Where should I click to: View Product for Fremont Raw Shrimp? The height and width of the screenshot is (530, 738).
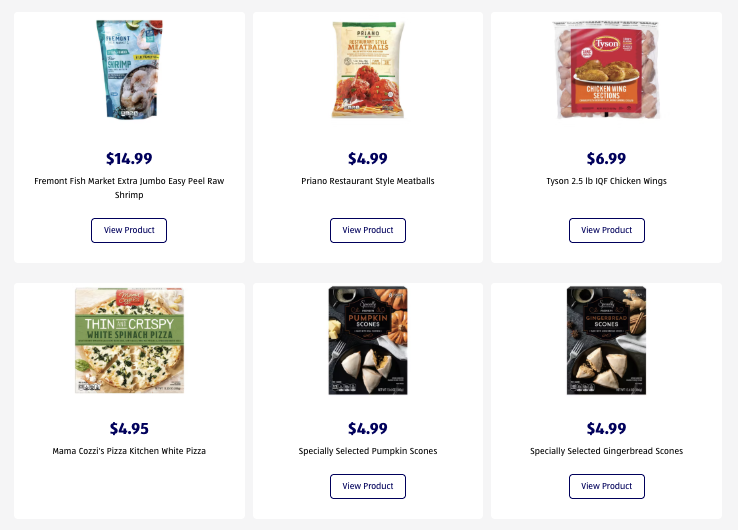129,230
